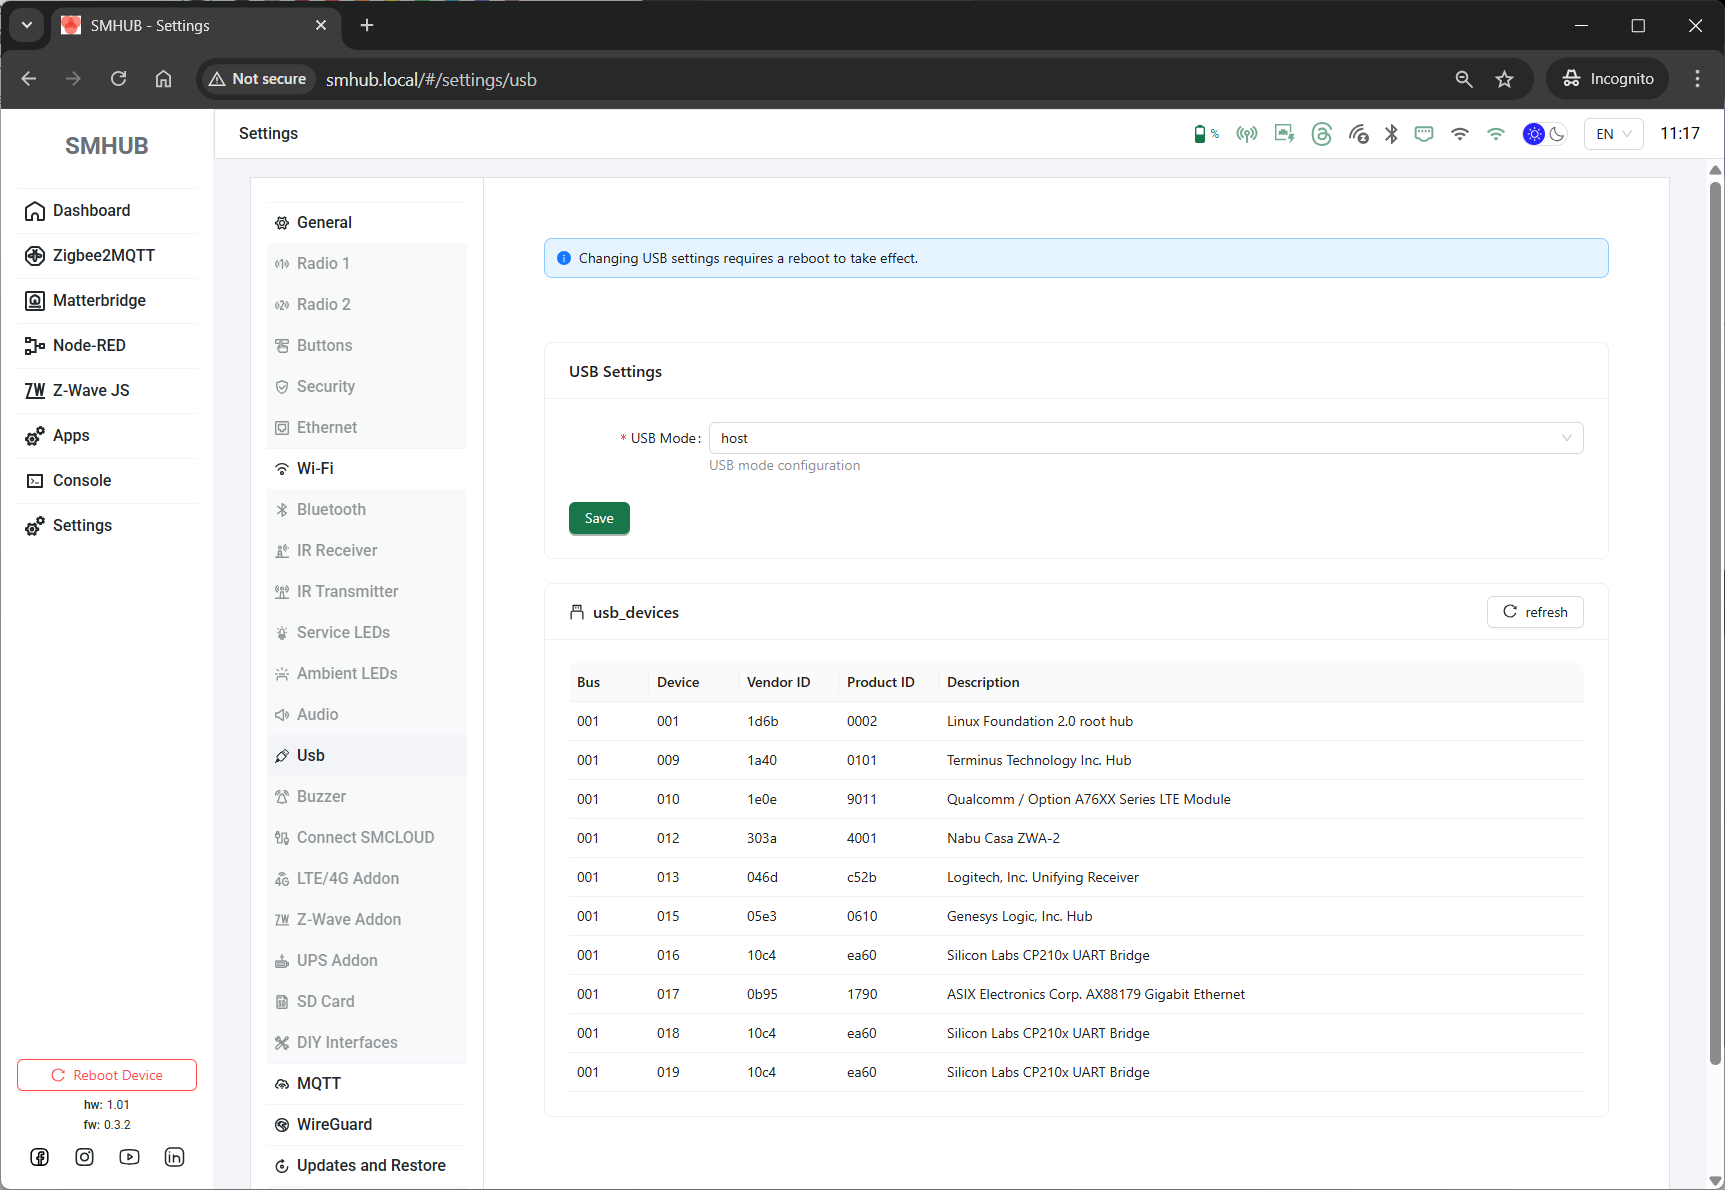Click the Bluetooth status icon in header

(x=1391, y=134)
